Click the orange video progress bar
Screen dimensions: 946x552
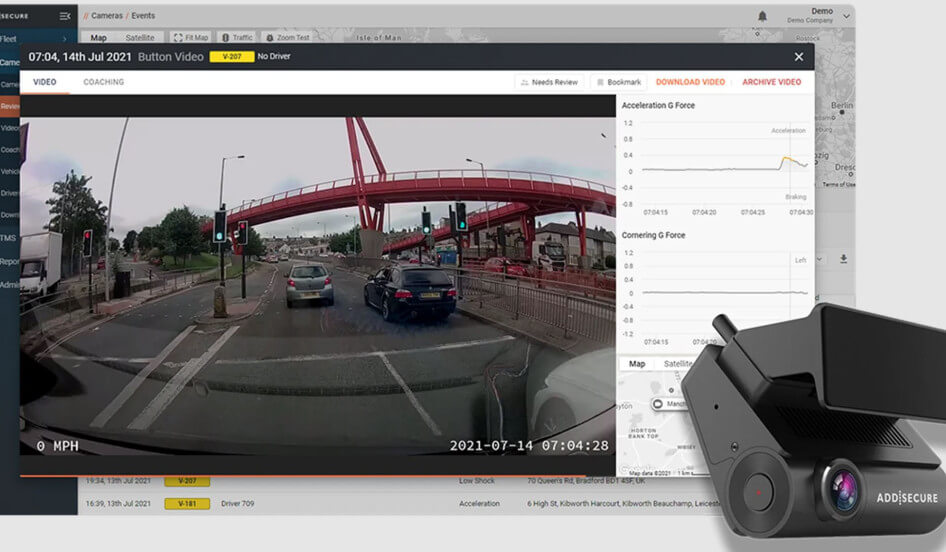[x=302, y=476]
